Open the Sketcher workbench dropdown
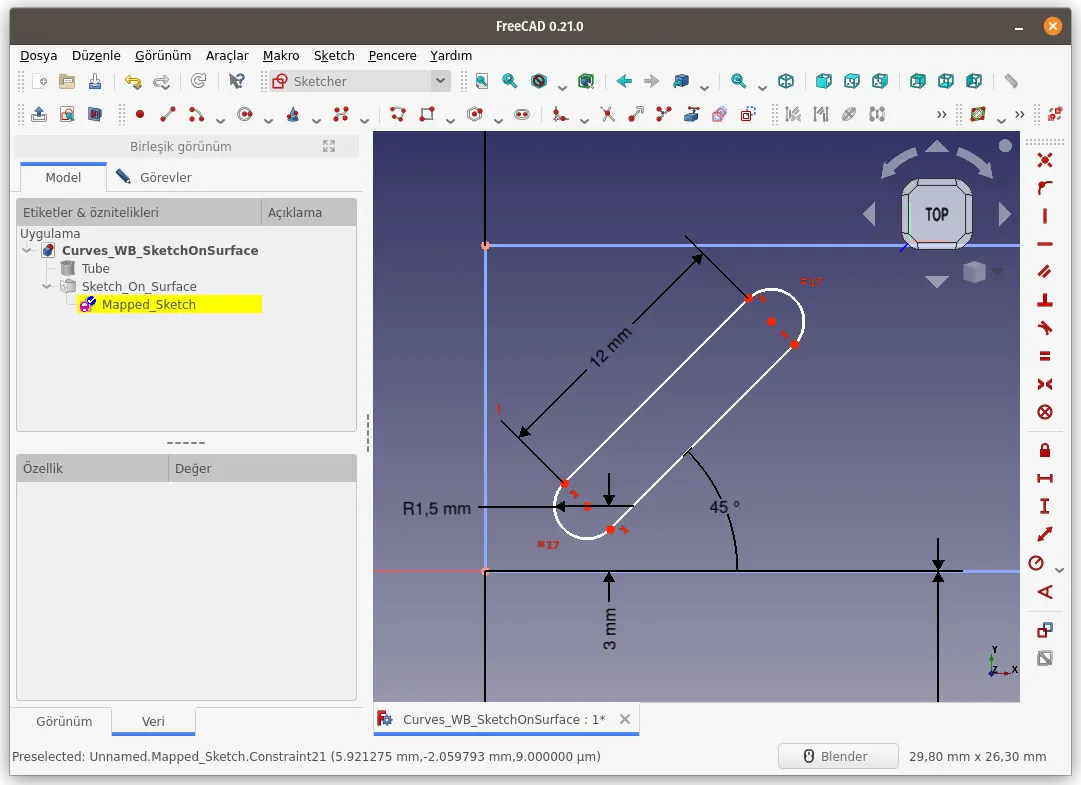Viewport: 1081px width, 785px height. pos(440,82)
